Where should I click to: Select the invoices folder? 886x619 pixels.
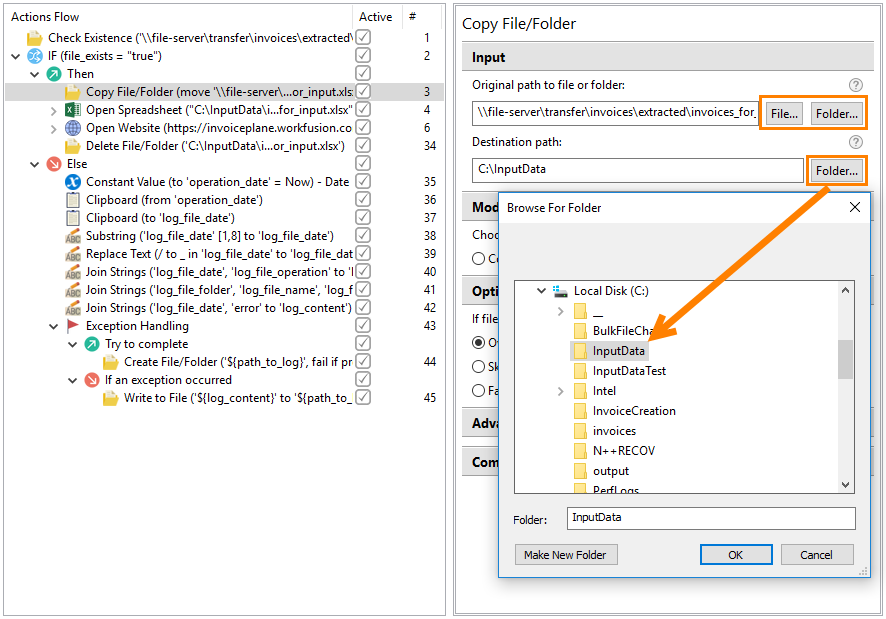click(x=614, y=431)
